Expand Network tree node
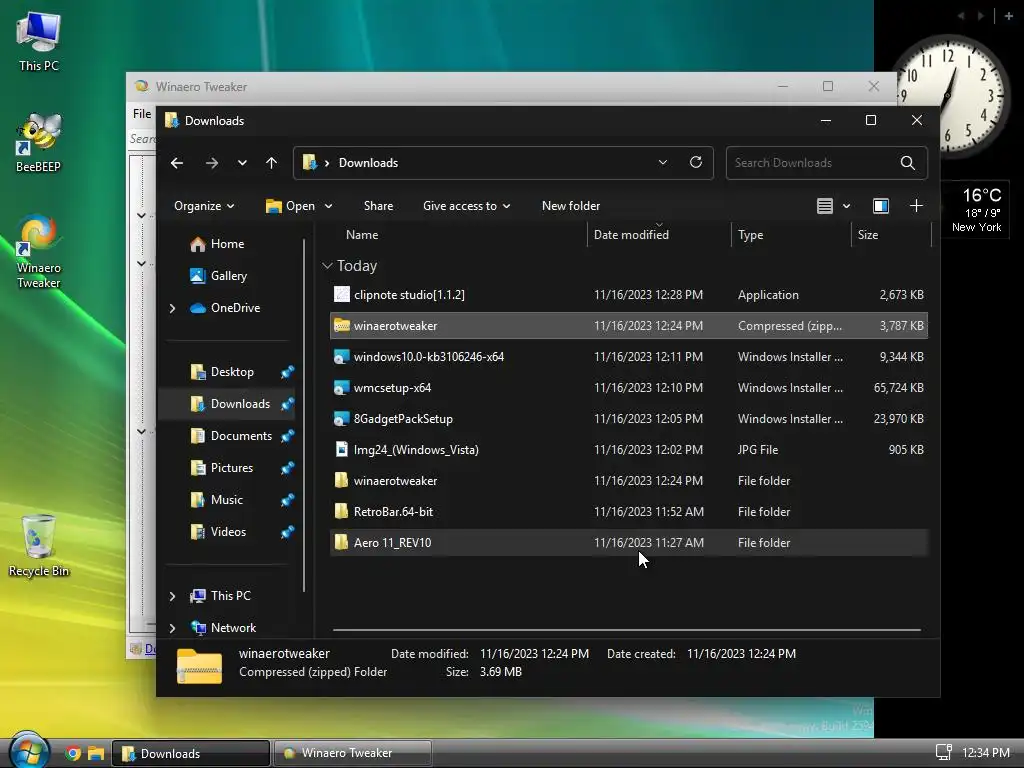Viewport: 1024px width, 768px height. point(172,628)
